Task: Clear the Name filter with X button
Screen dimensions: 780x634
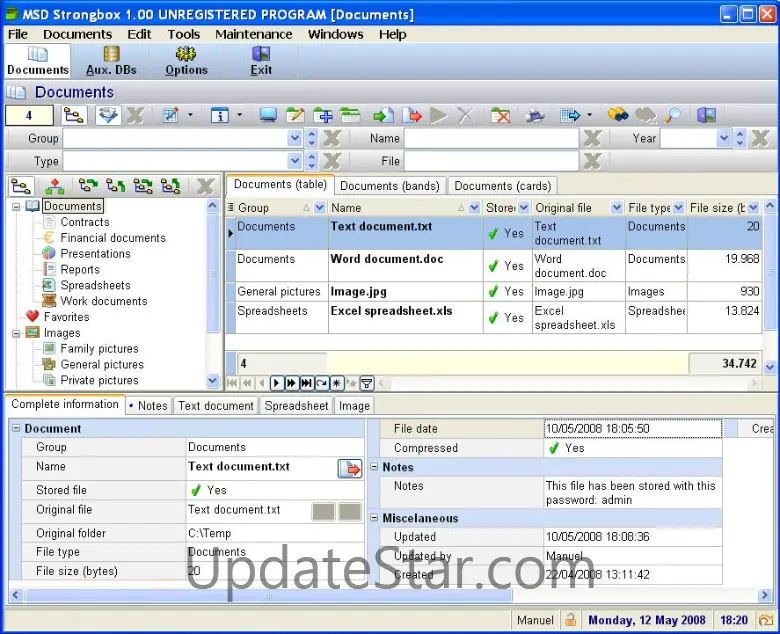Action: coord(592,138)
